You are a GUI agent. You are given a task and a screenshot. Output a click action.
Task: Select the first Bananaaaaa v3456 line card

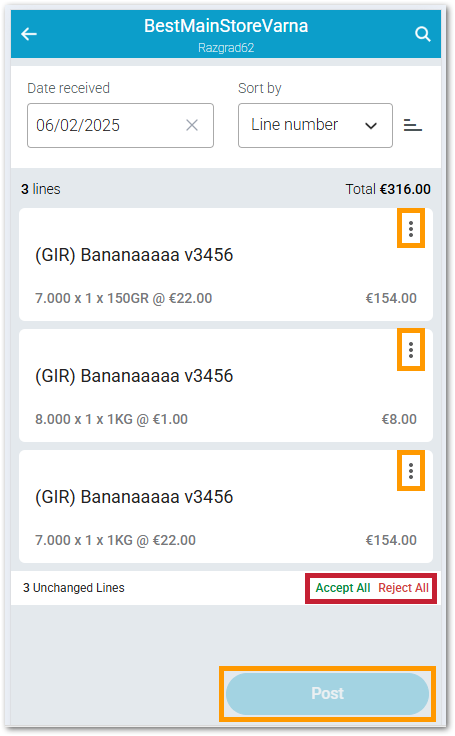click(226, 265)
